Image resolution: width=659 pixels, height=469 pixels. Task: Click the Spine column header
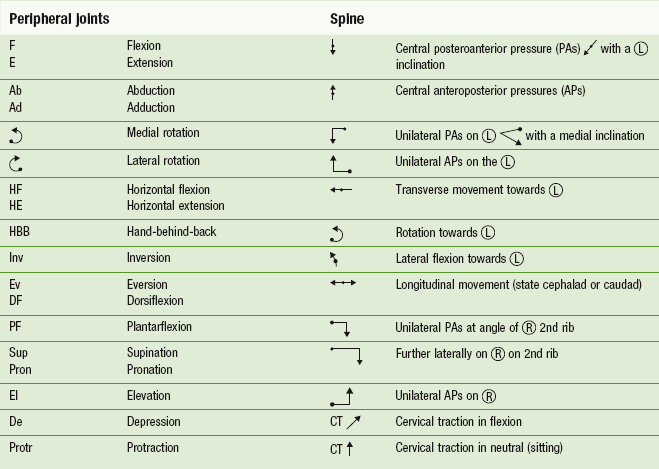pos(347,19)
